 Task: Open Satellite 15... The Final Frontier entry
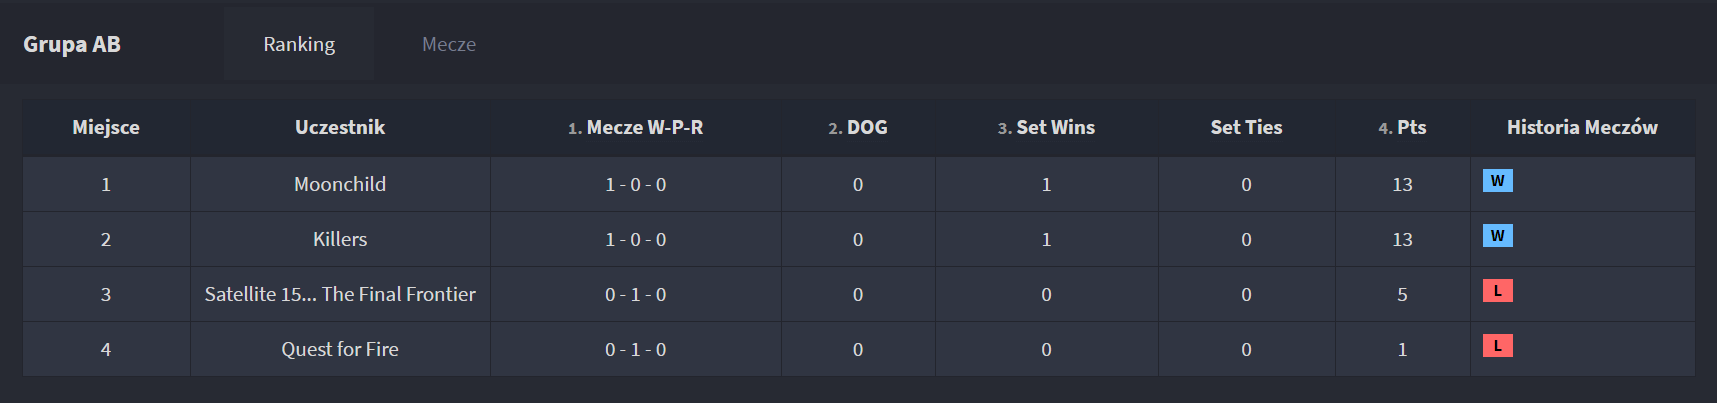(x=340, y=294)
